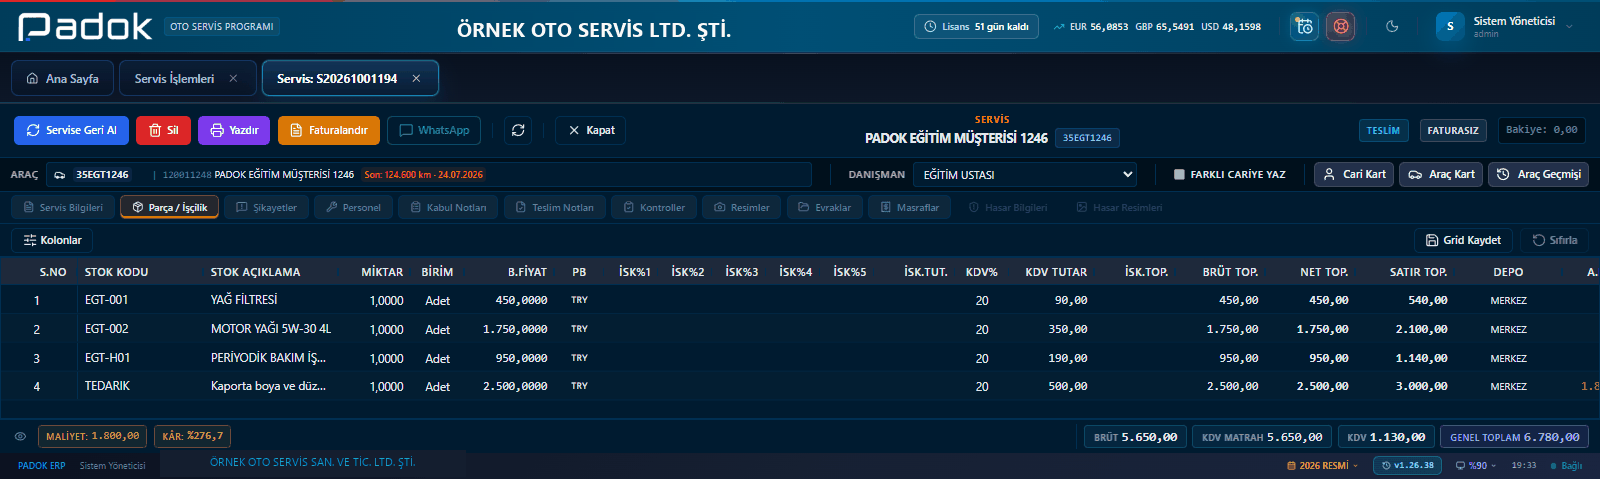
Task: Click the FATURASIZ status badge
Action: click(1453, 130)
